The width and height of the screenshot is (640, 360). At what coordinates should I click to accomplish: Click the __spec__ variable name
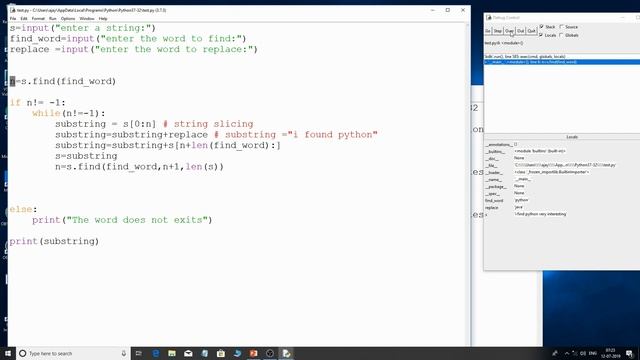coord(493,193)
